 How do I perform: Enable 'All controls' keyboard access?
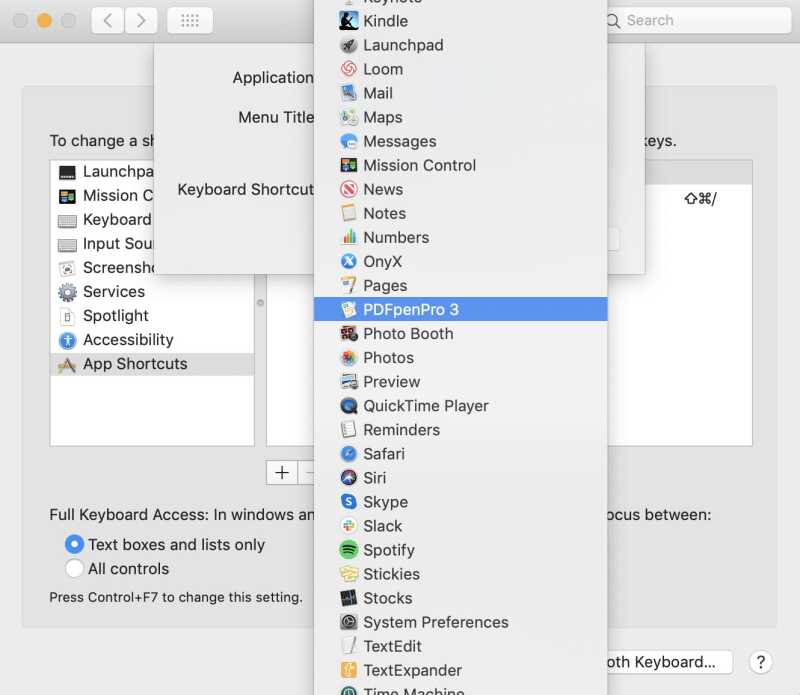click(x=74, y=569)
